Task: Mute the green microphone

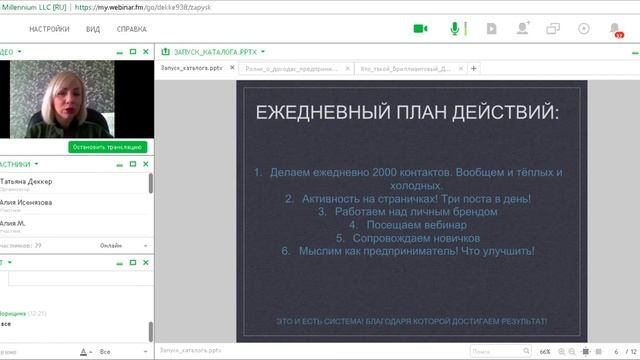Action: point(454,29)
